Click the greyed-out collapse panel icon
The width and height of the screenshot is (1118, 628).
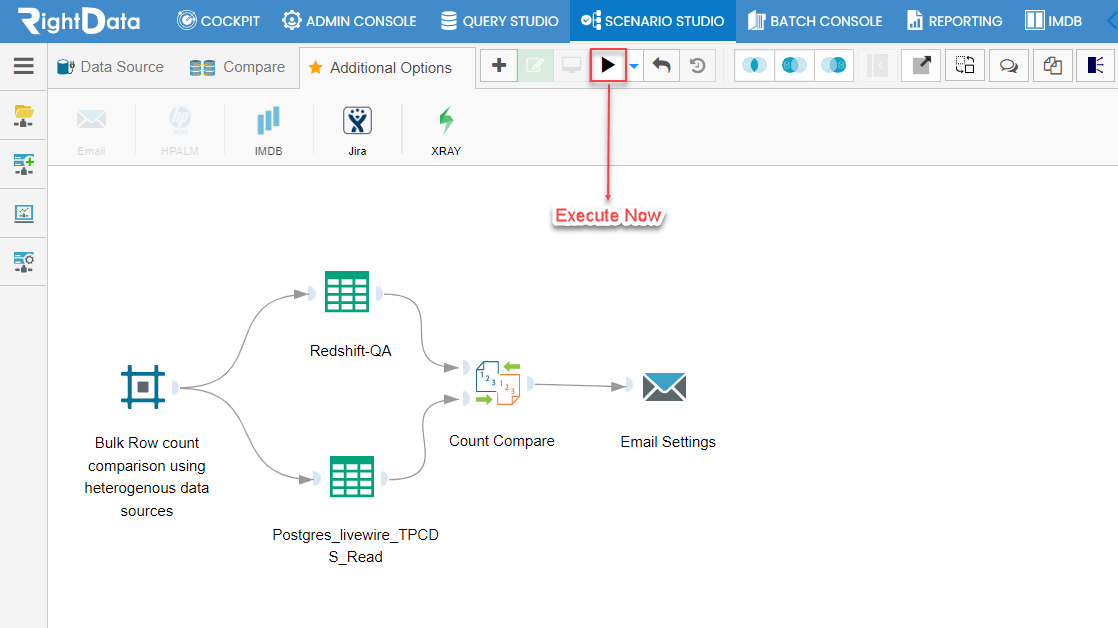click(877, 66)
